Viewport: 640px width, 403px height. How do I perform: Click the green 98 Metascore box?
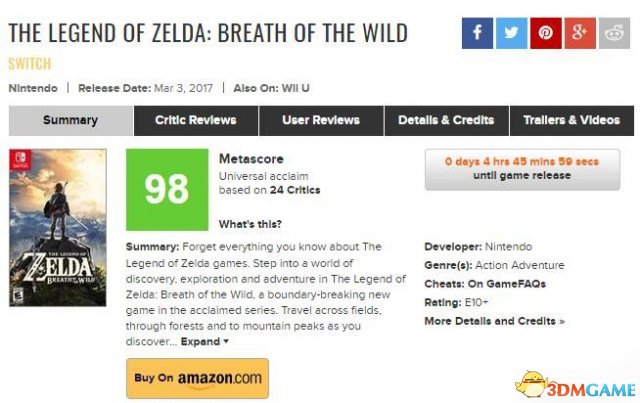click(167, 189)
